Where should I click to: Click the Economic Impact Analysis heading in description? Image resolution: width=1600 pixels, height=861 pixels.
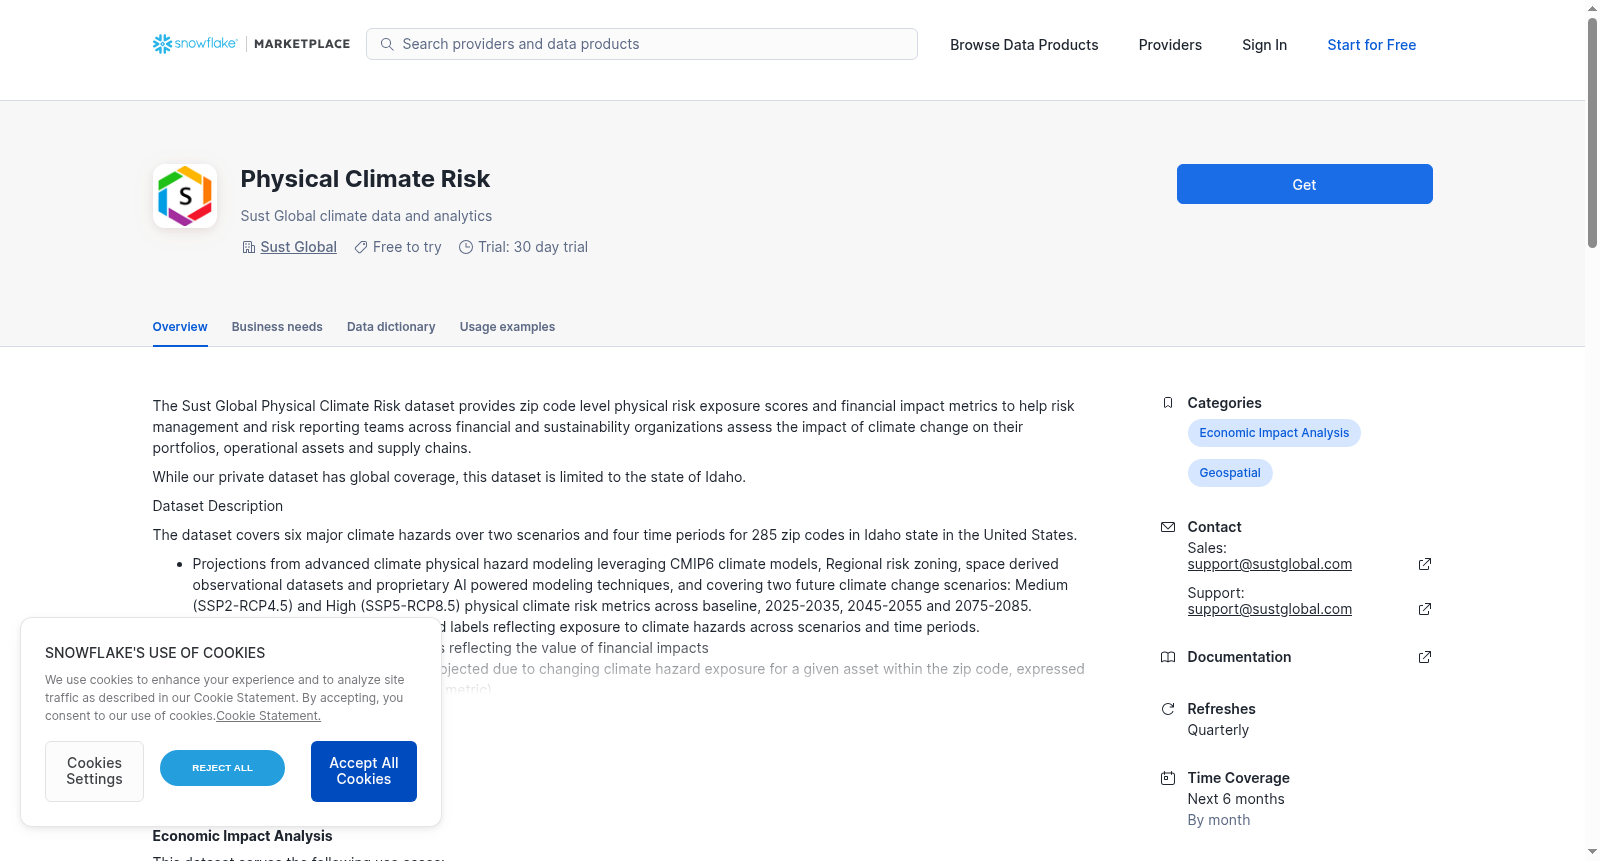[x=242, y=836]
